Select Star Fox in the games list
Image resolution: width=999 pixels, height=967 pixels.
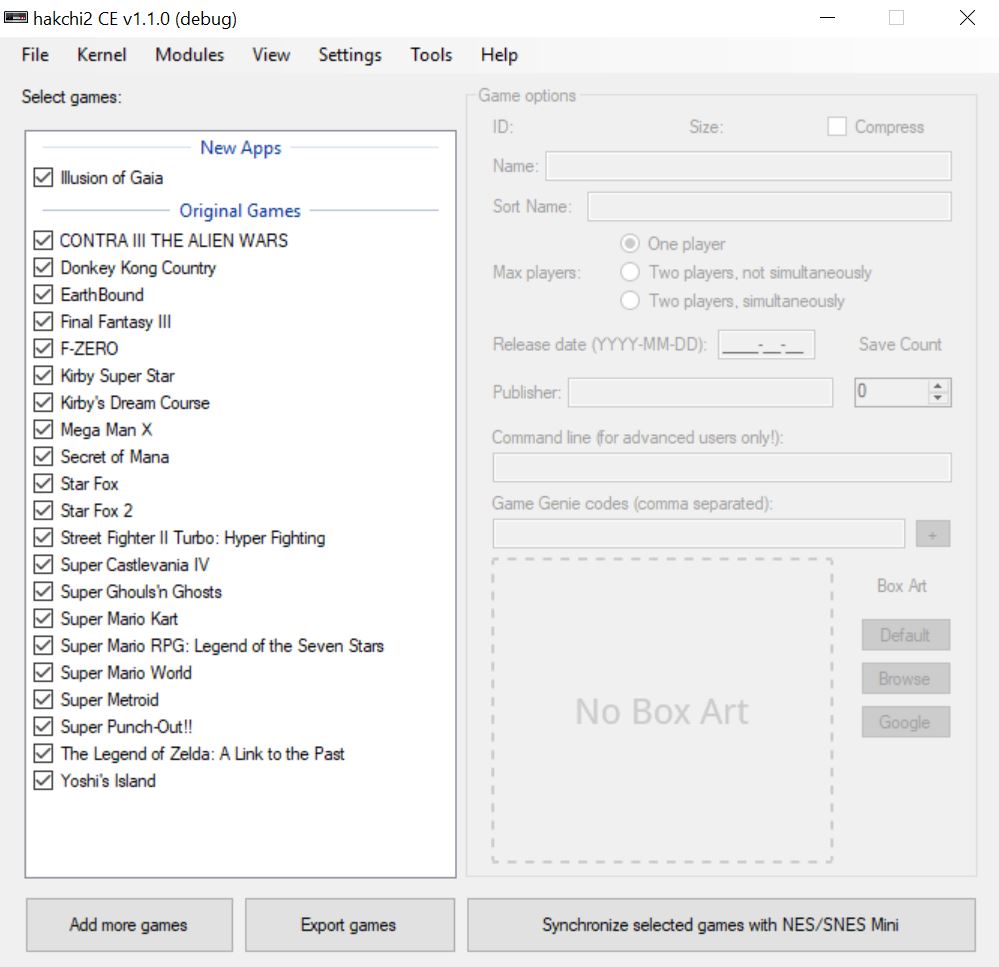[x=89, y=484]
